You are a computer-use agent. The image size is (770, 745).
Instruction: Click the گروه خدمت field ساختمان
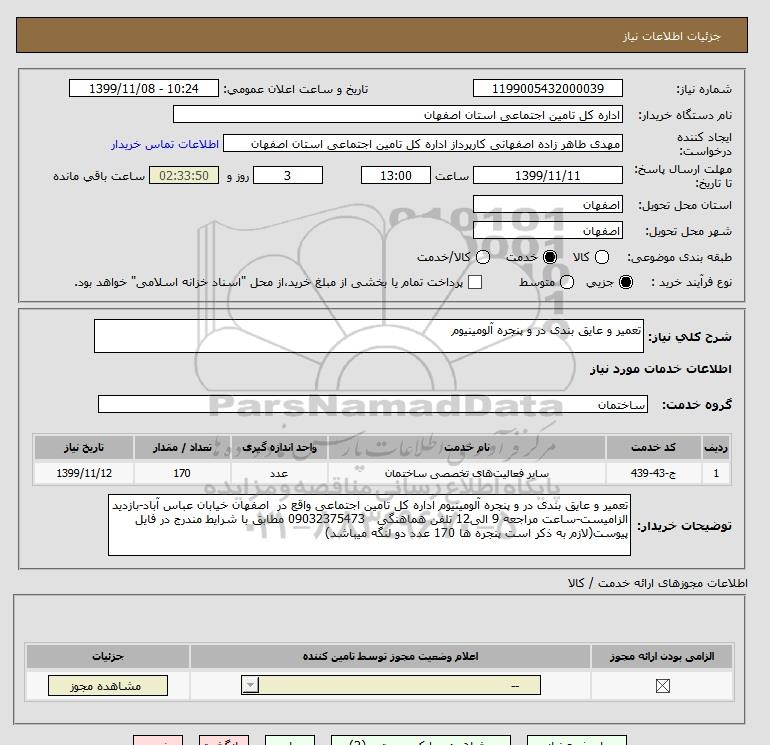click(373, 405)
